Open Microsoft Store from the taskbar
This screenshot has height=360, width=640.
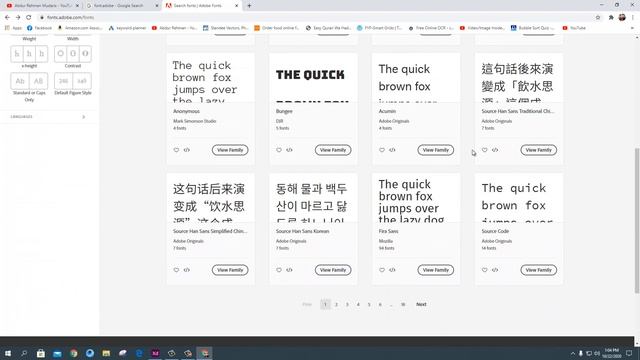[x=41, y=353]
